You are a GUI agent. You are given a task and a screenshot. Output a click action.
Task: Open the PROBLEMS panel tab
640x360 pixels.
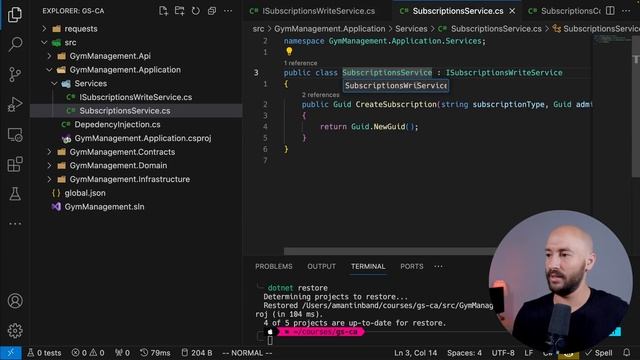[x=273, y=267]
